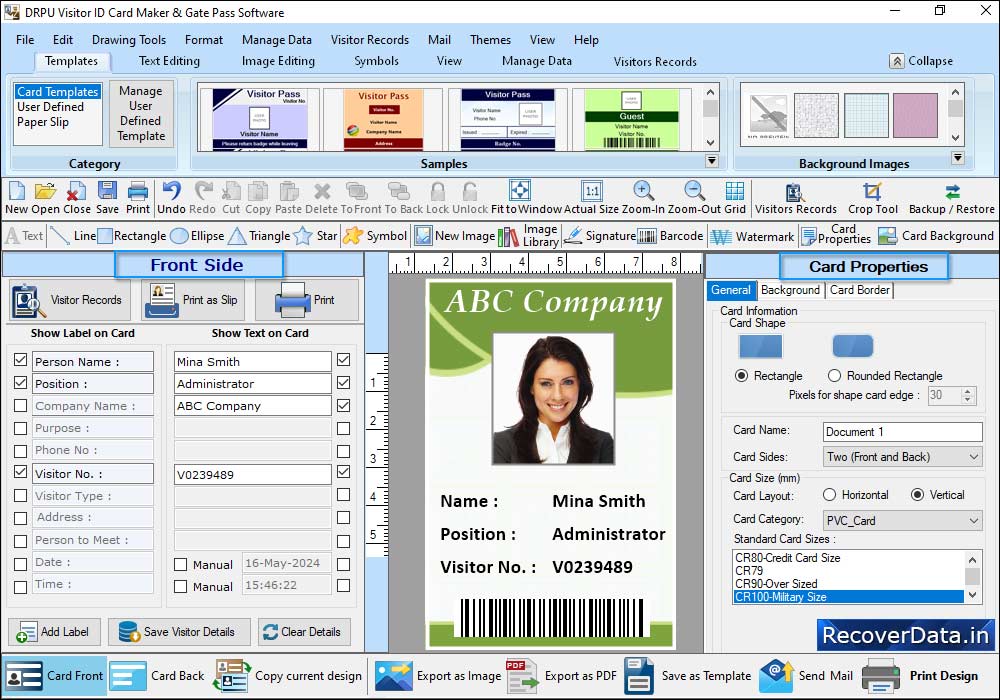Viewport: 1000px width, 700px height.
Task: Open the Card Sides dropdown
Action: pos(902,456)
